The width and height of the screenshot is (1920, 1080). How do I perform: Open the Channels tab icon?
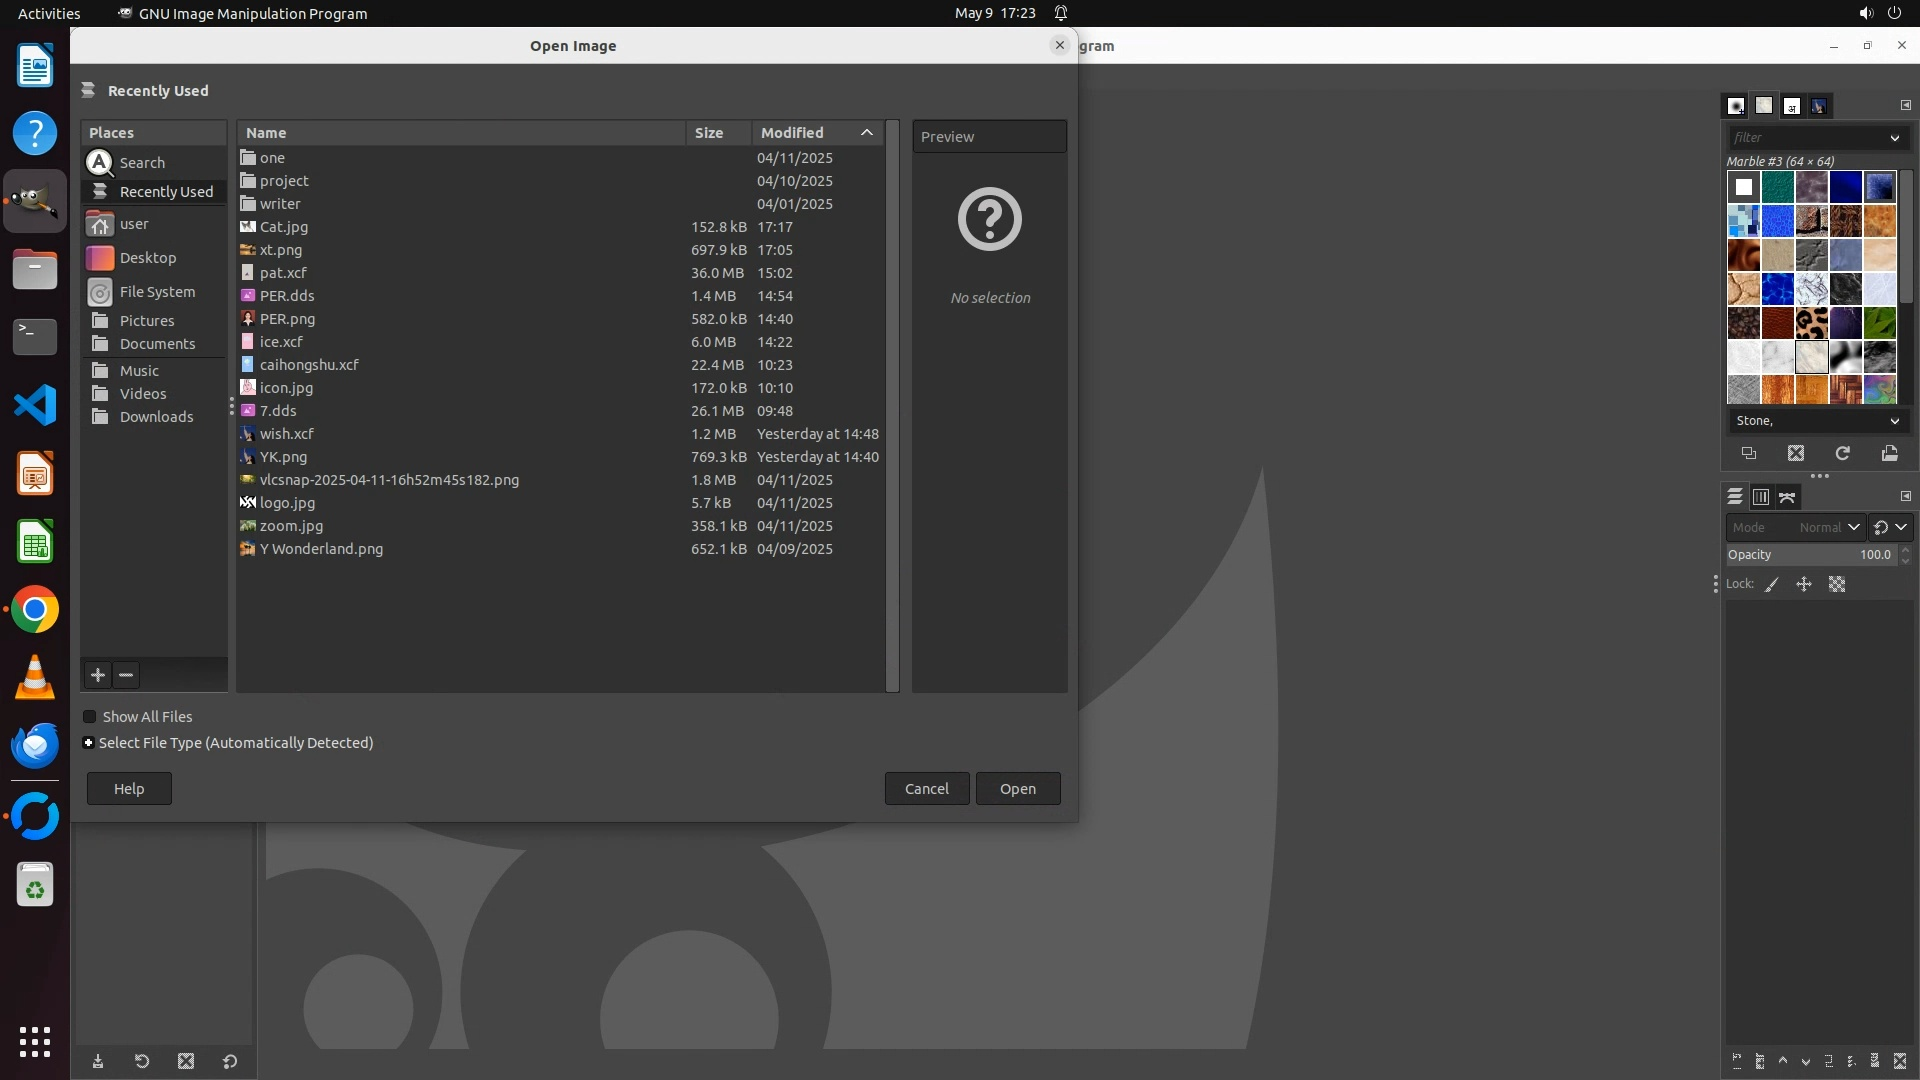coord(1761,497)
